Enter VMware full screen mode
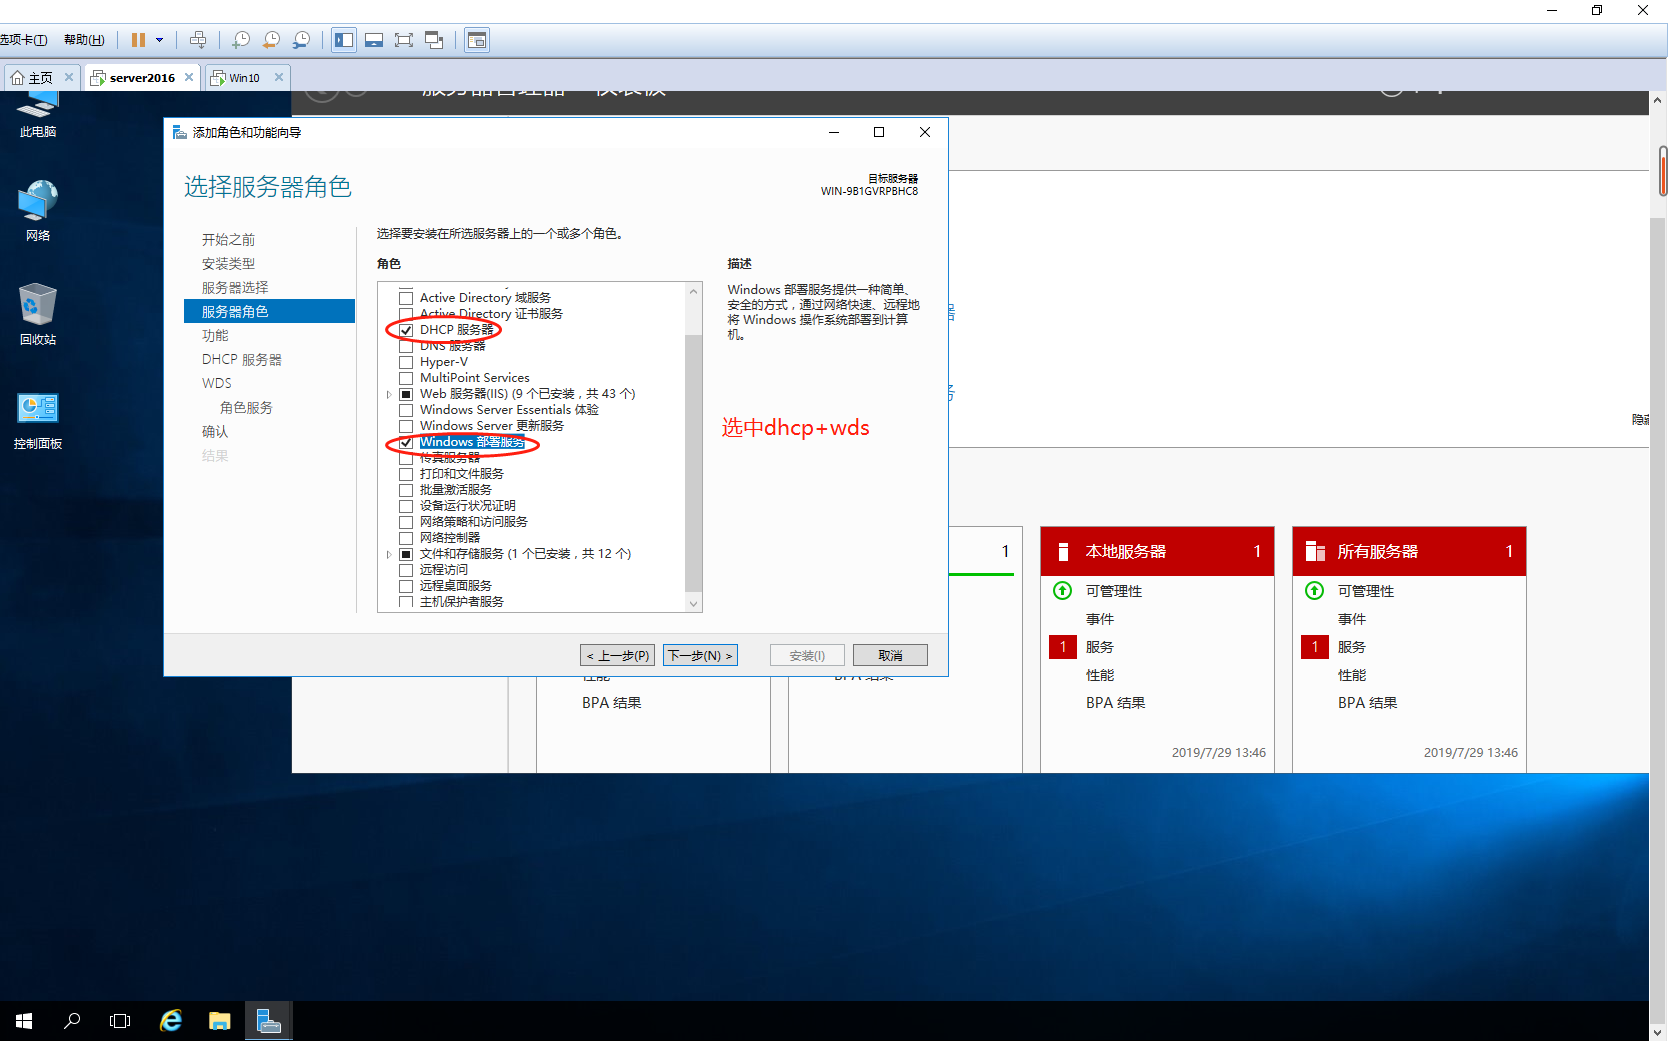The height and width of the screenshot is (1041, 1668). click(x=404, y=40)
